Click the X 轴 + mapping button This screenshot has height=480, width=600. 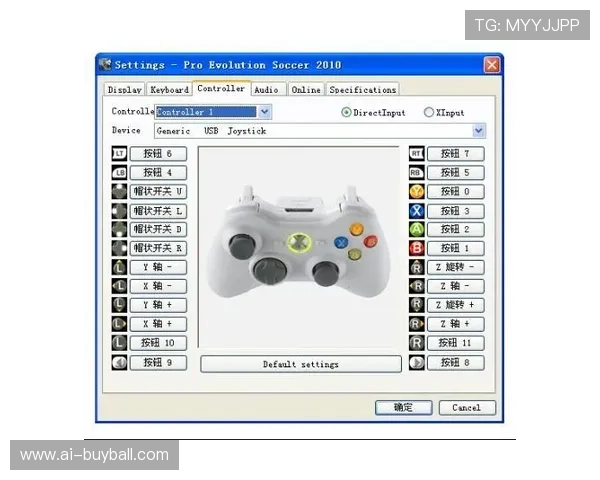158,324
